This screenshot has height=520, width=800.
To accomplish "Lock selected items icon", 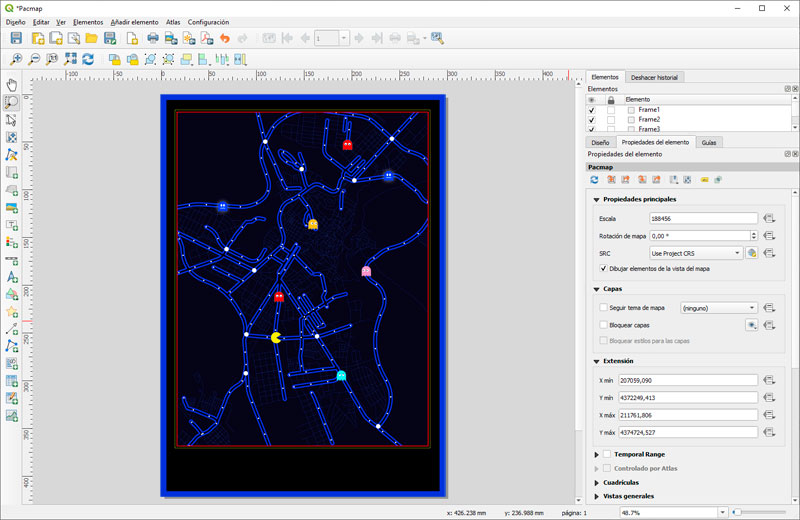I will pos(114,59).
